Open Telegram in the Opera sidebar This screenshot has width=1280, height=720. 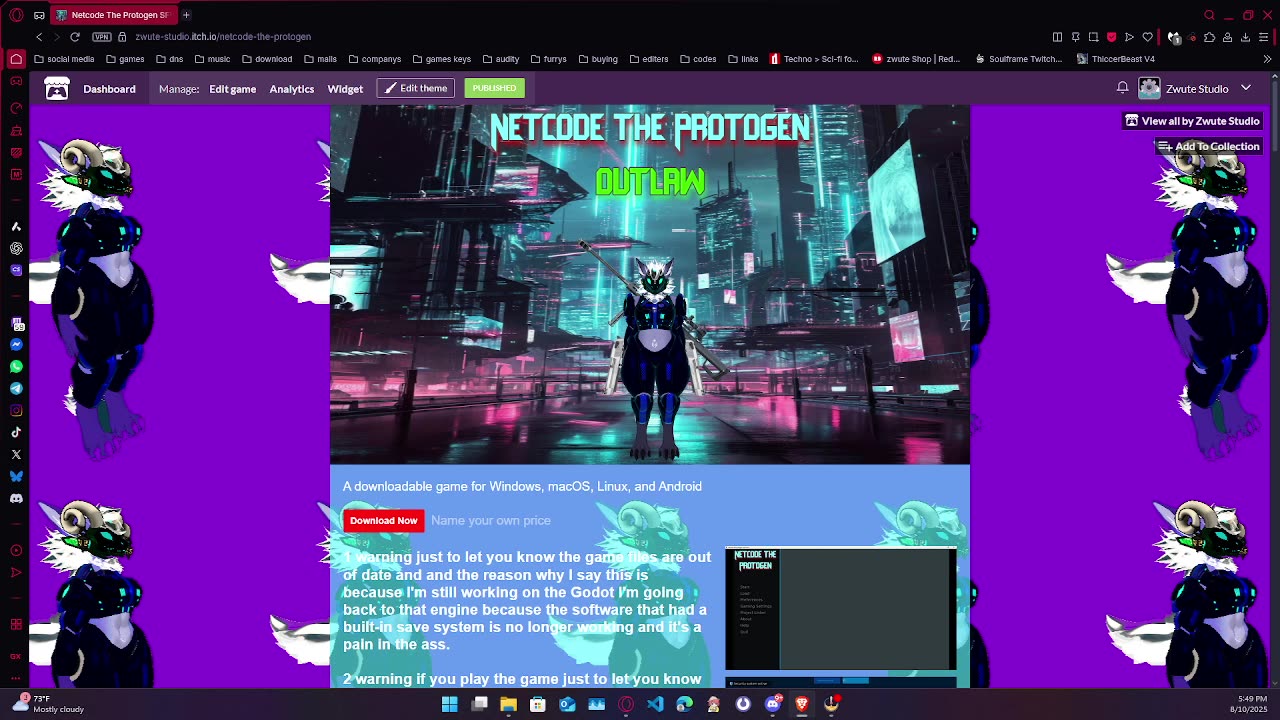[16, 388]
